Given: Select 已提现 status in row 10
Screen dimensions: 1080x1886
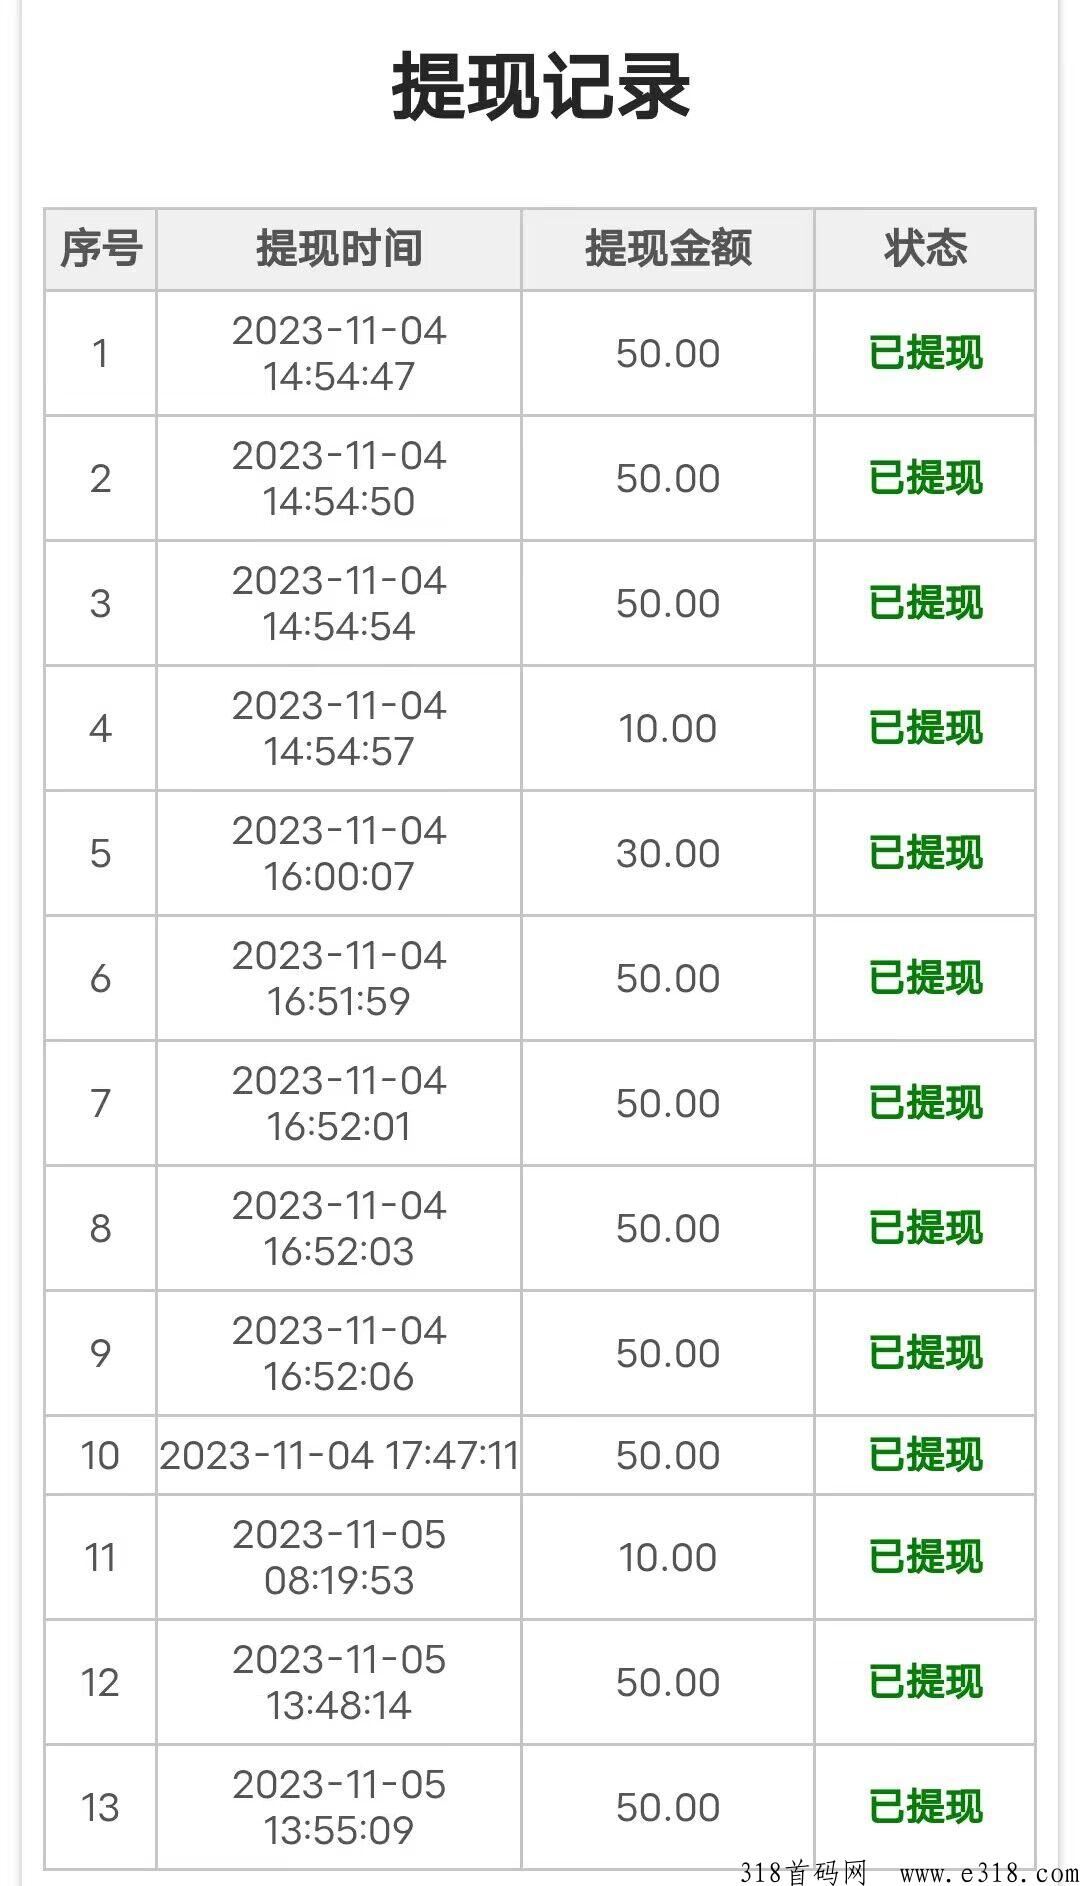Looking at the screenshot, I should (x=925, y=1455).
